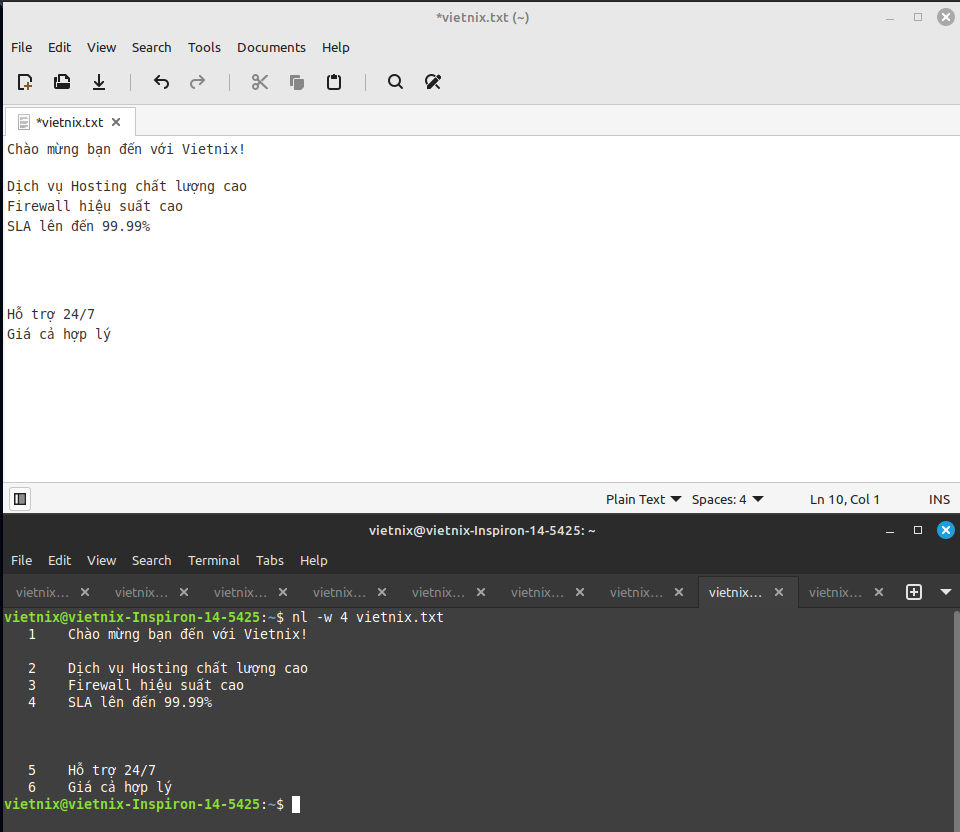The image size is (960, 832).
Task: Open the text editor's Edit menu
Action: pos(59,47)
